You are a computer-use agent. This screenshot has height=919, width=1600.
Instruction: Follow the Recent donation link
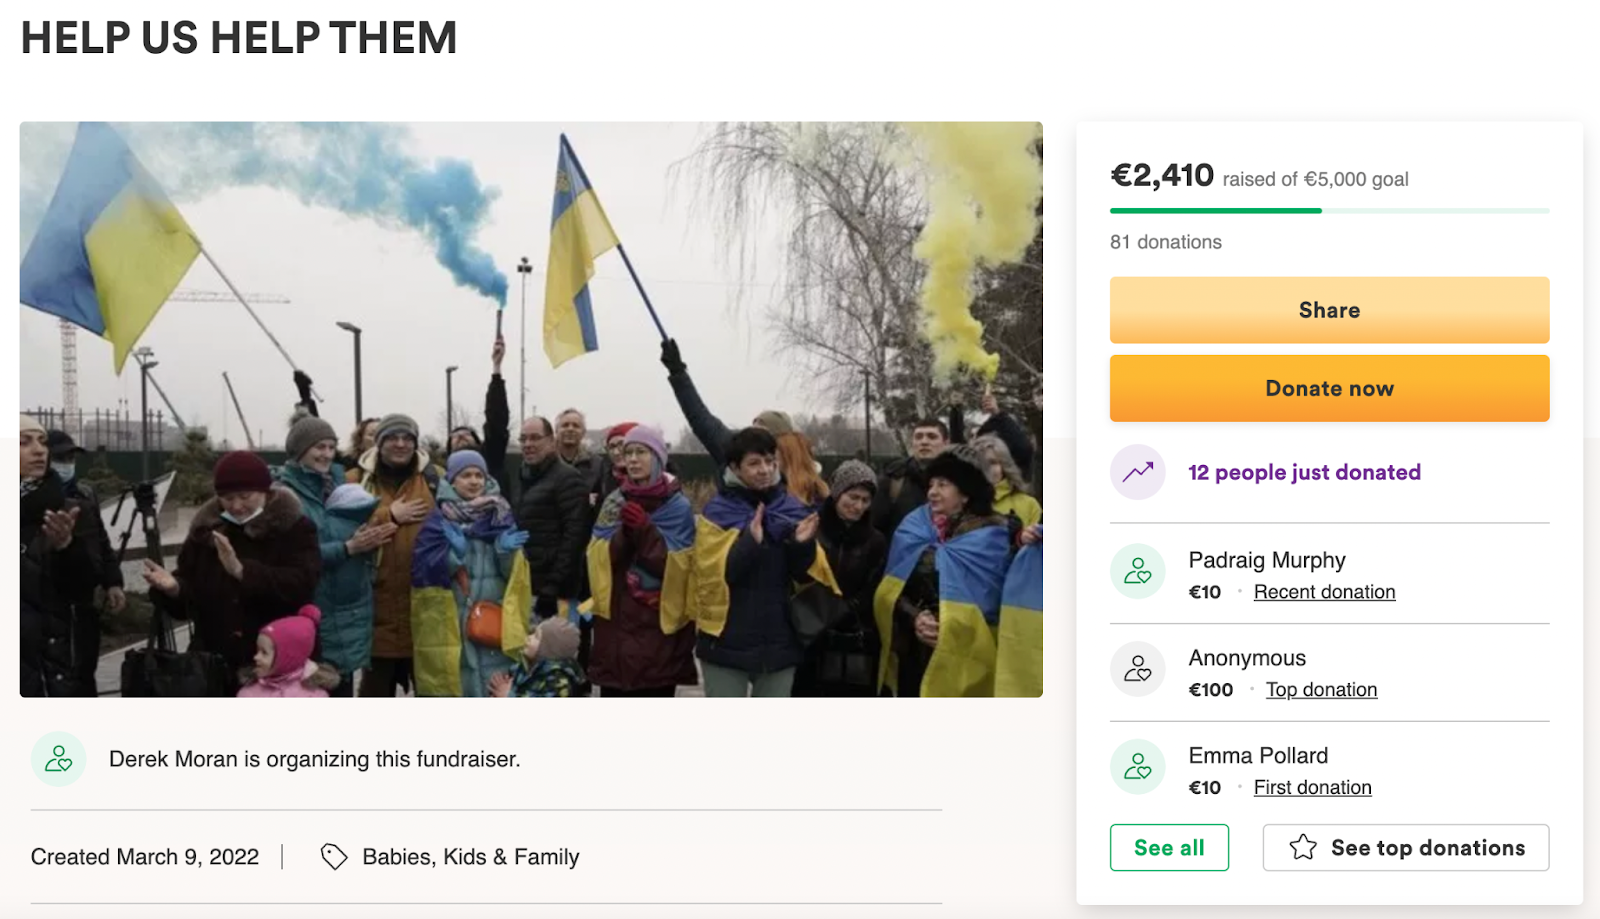1324,592
